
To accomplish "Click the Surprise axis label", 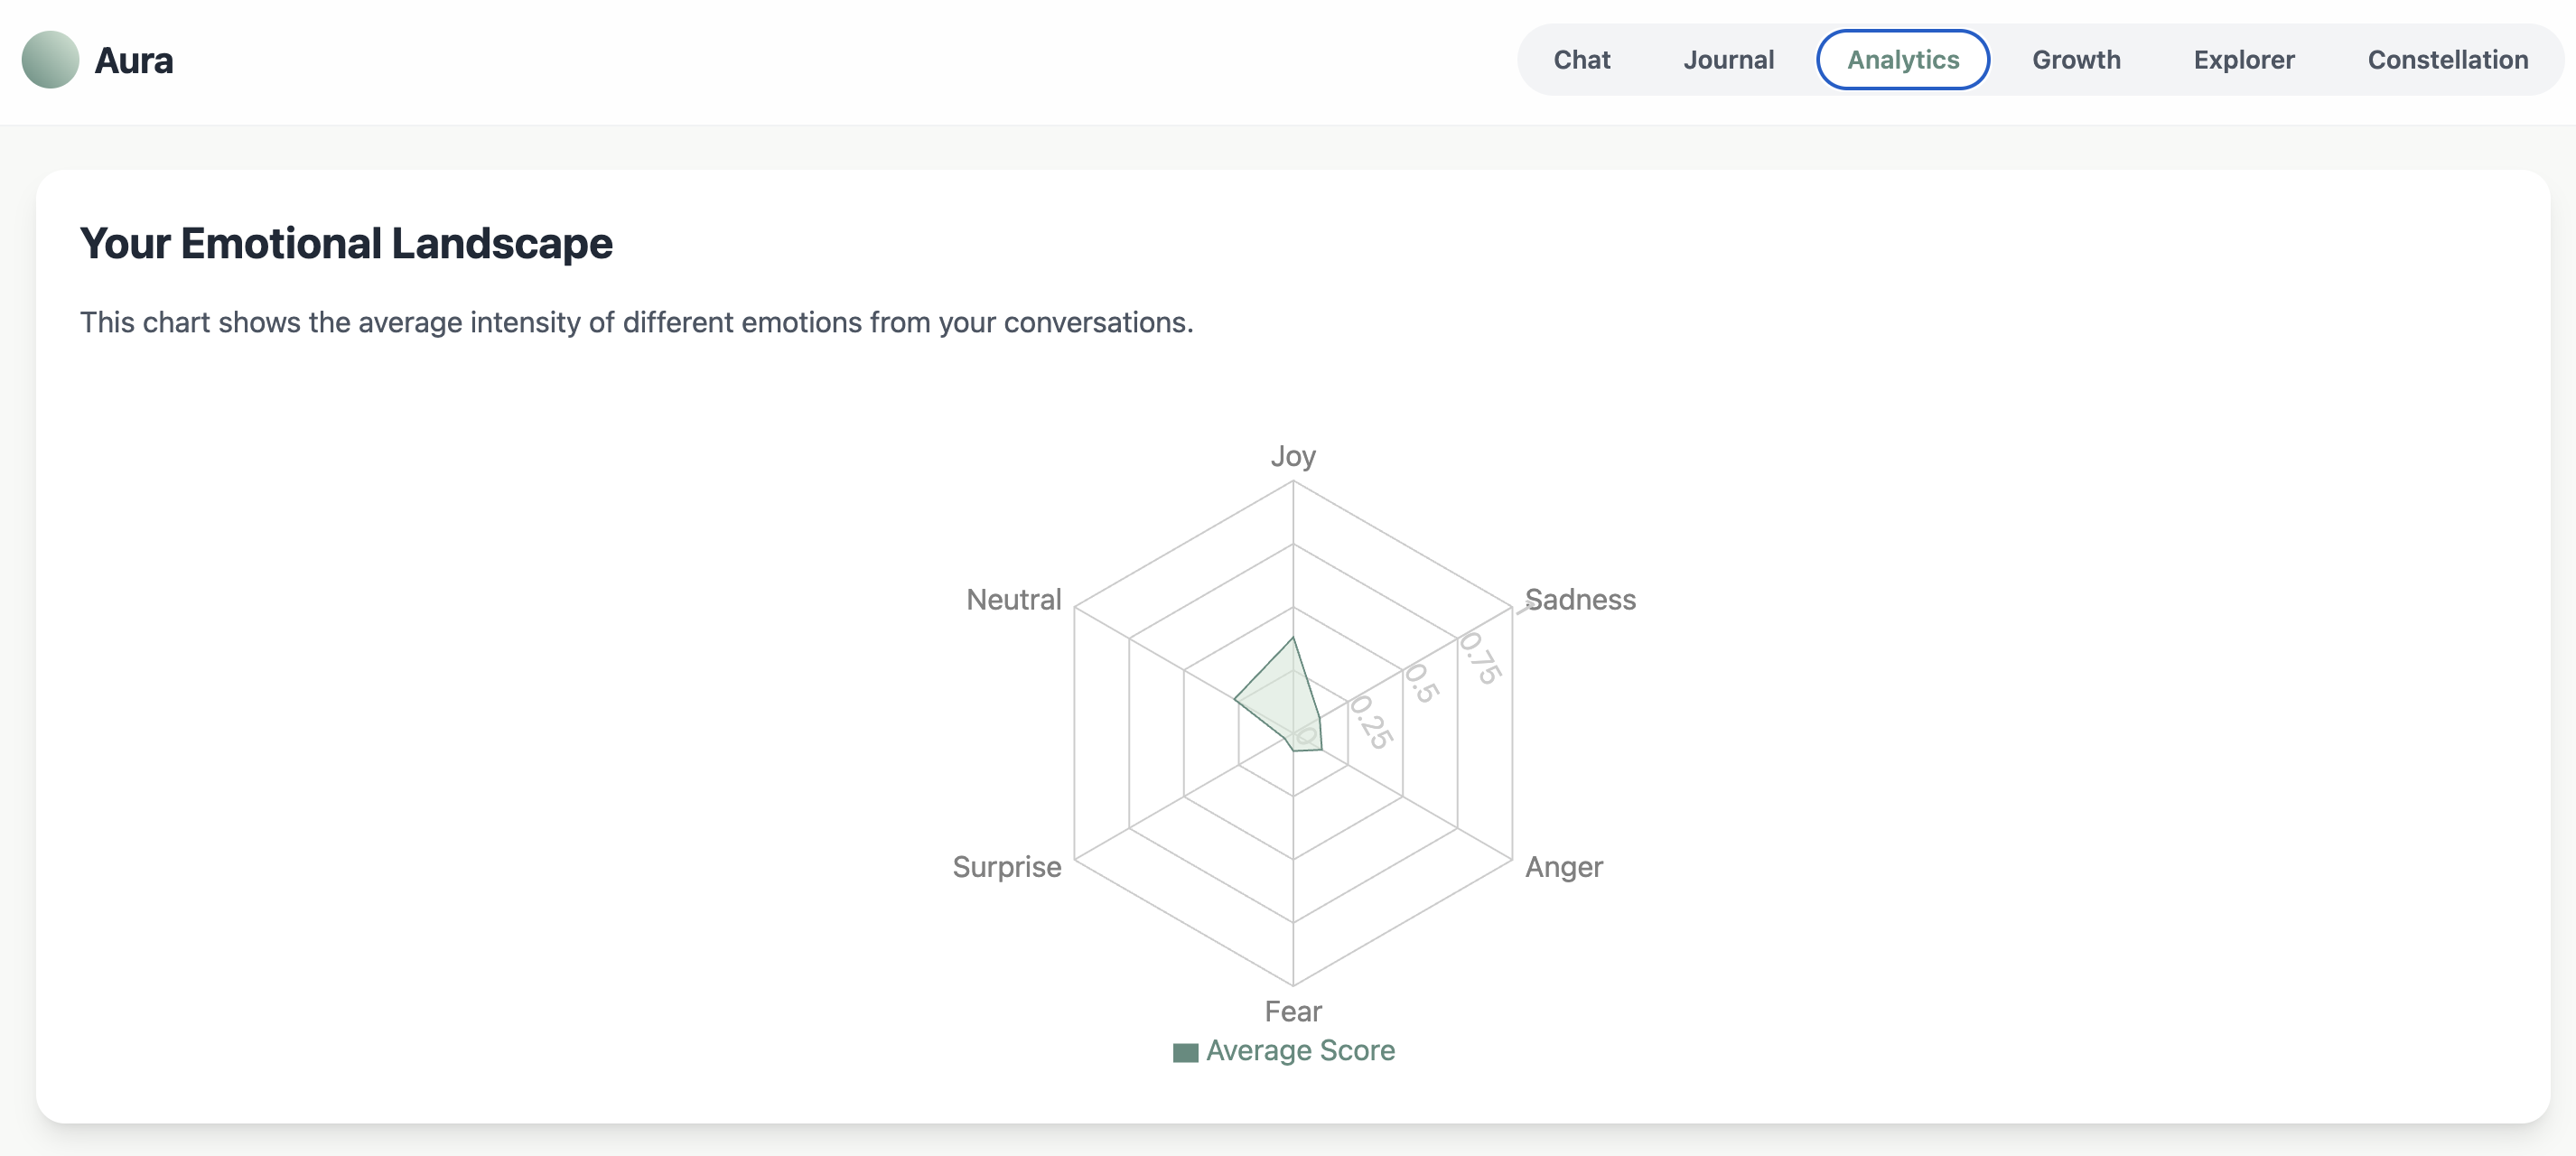I will point(1006,867).
